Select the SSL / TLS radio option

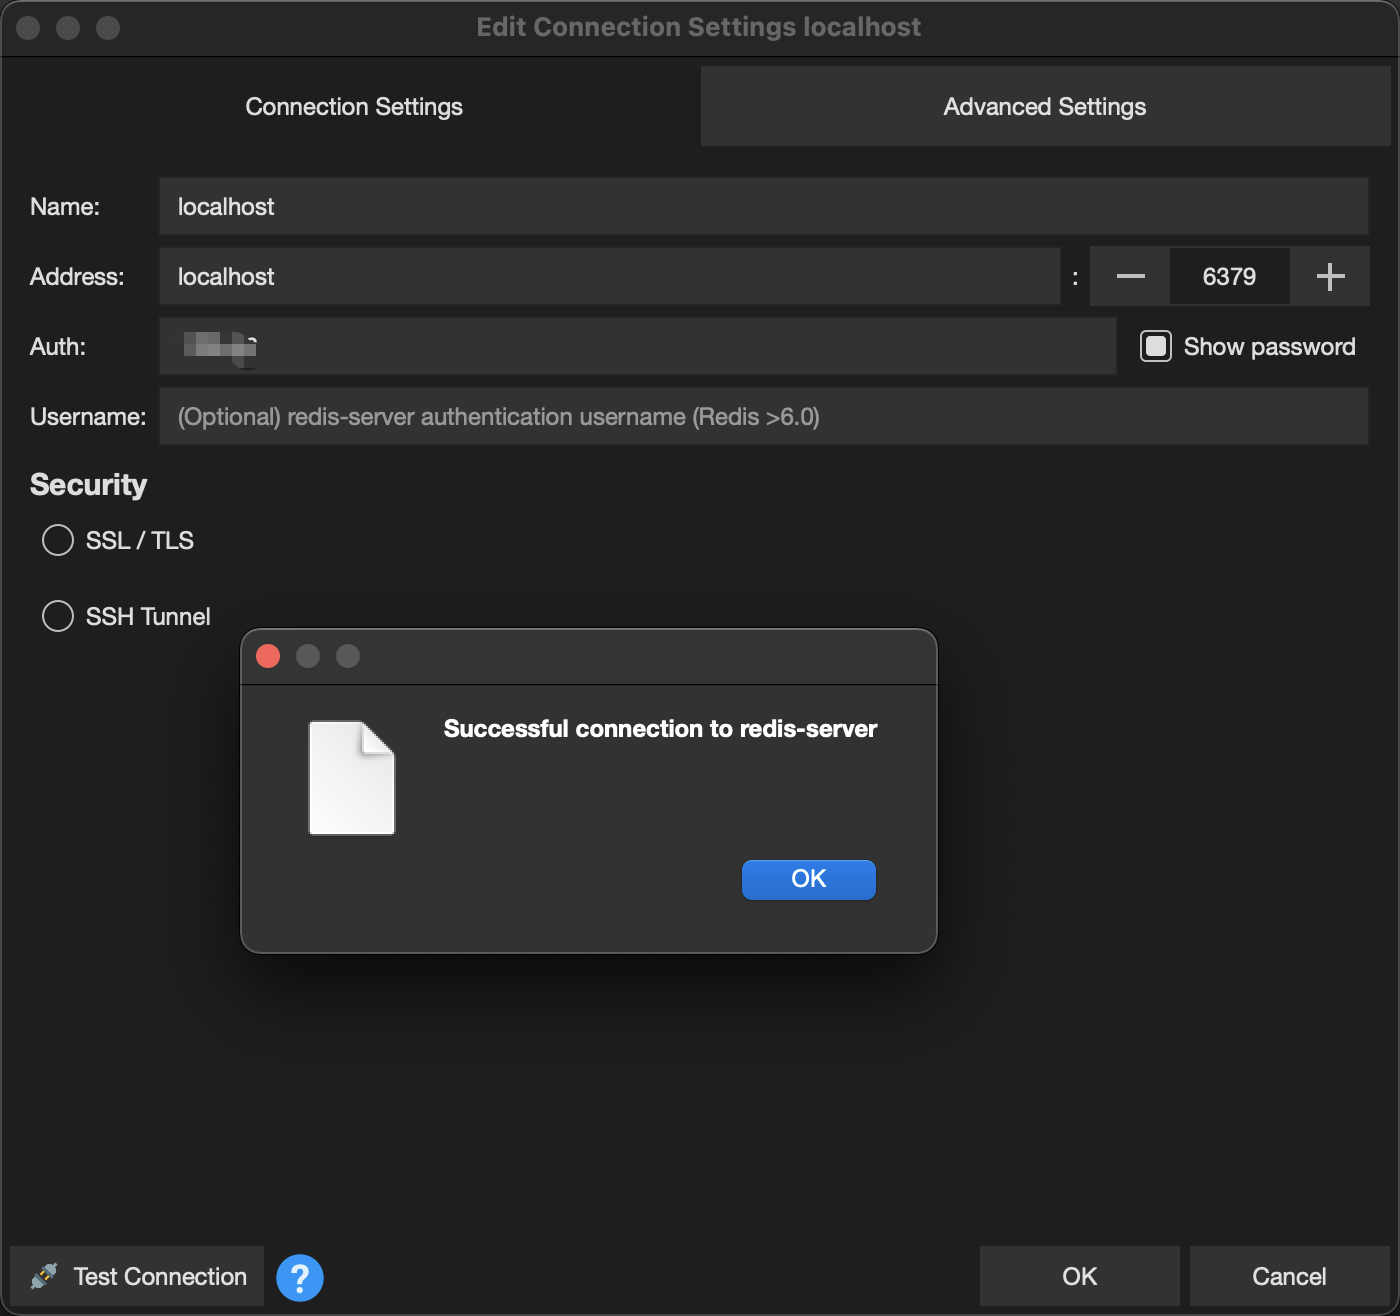click(x=58, y=540)
